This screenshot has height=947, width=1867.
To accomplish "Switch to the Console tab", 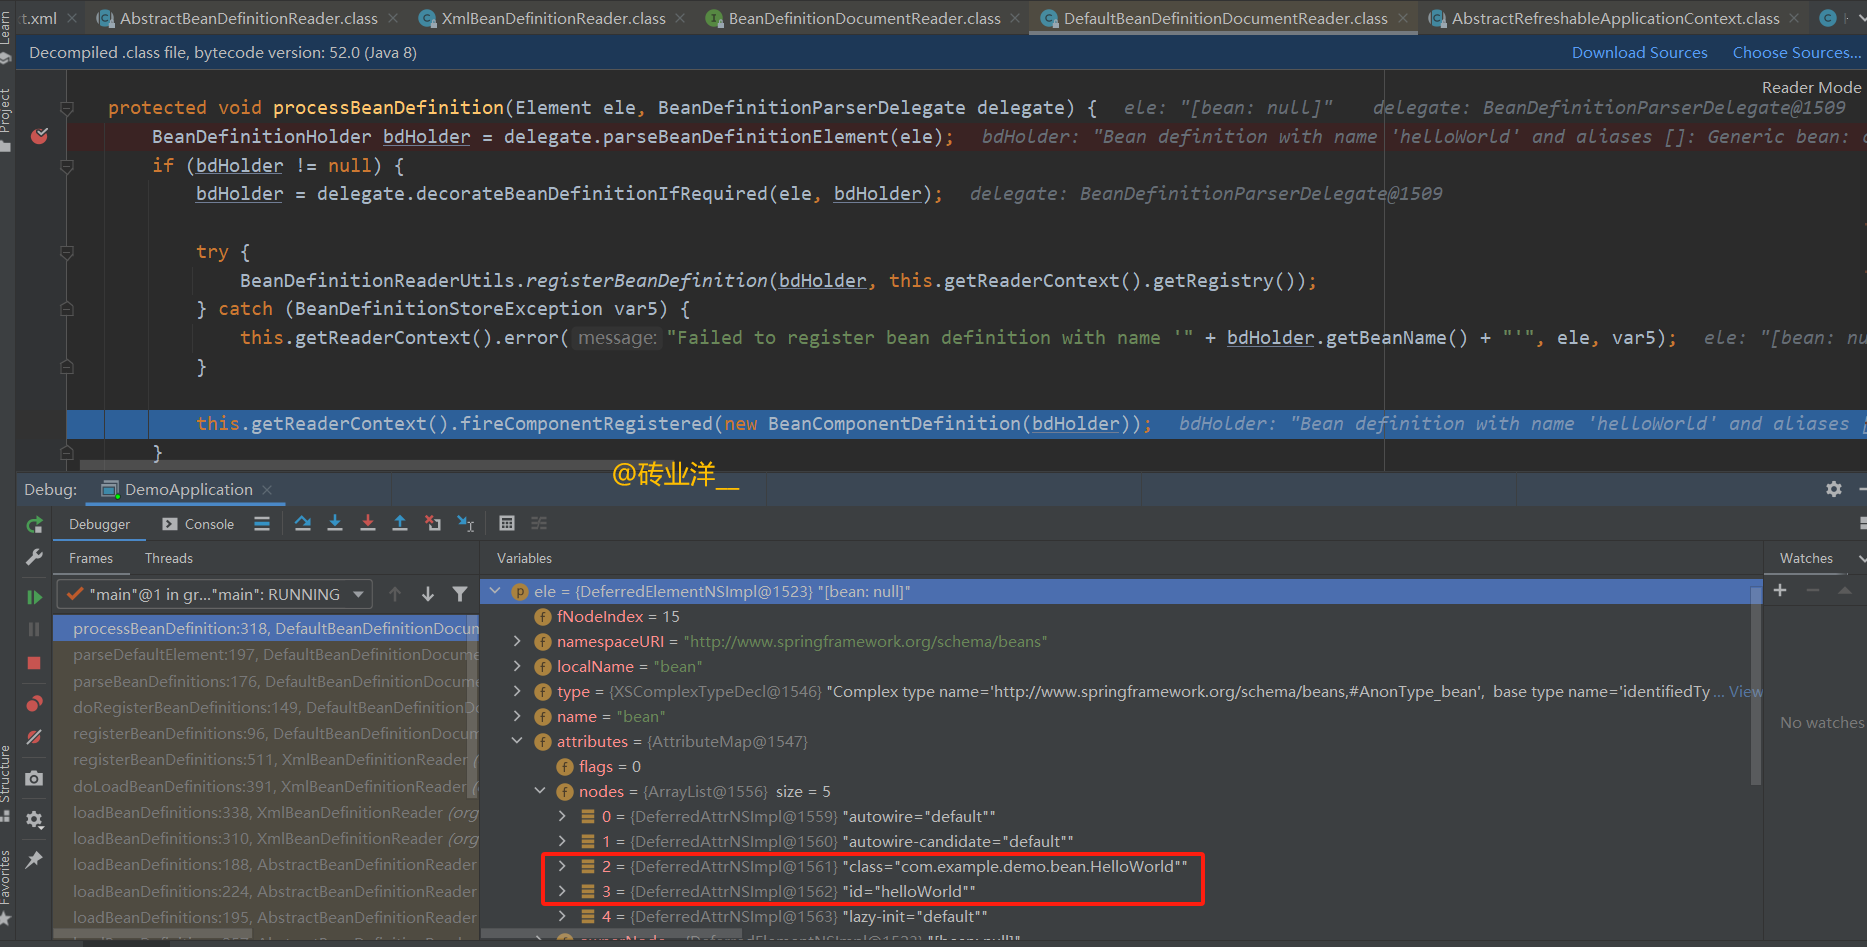I will 198,524.
